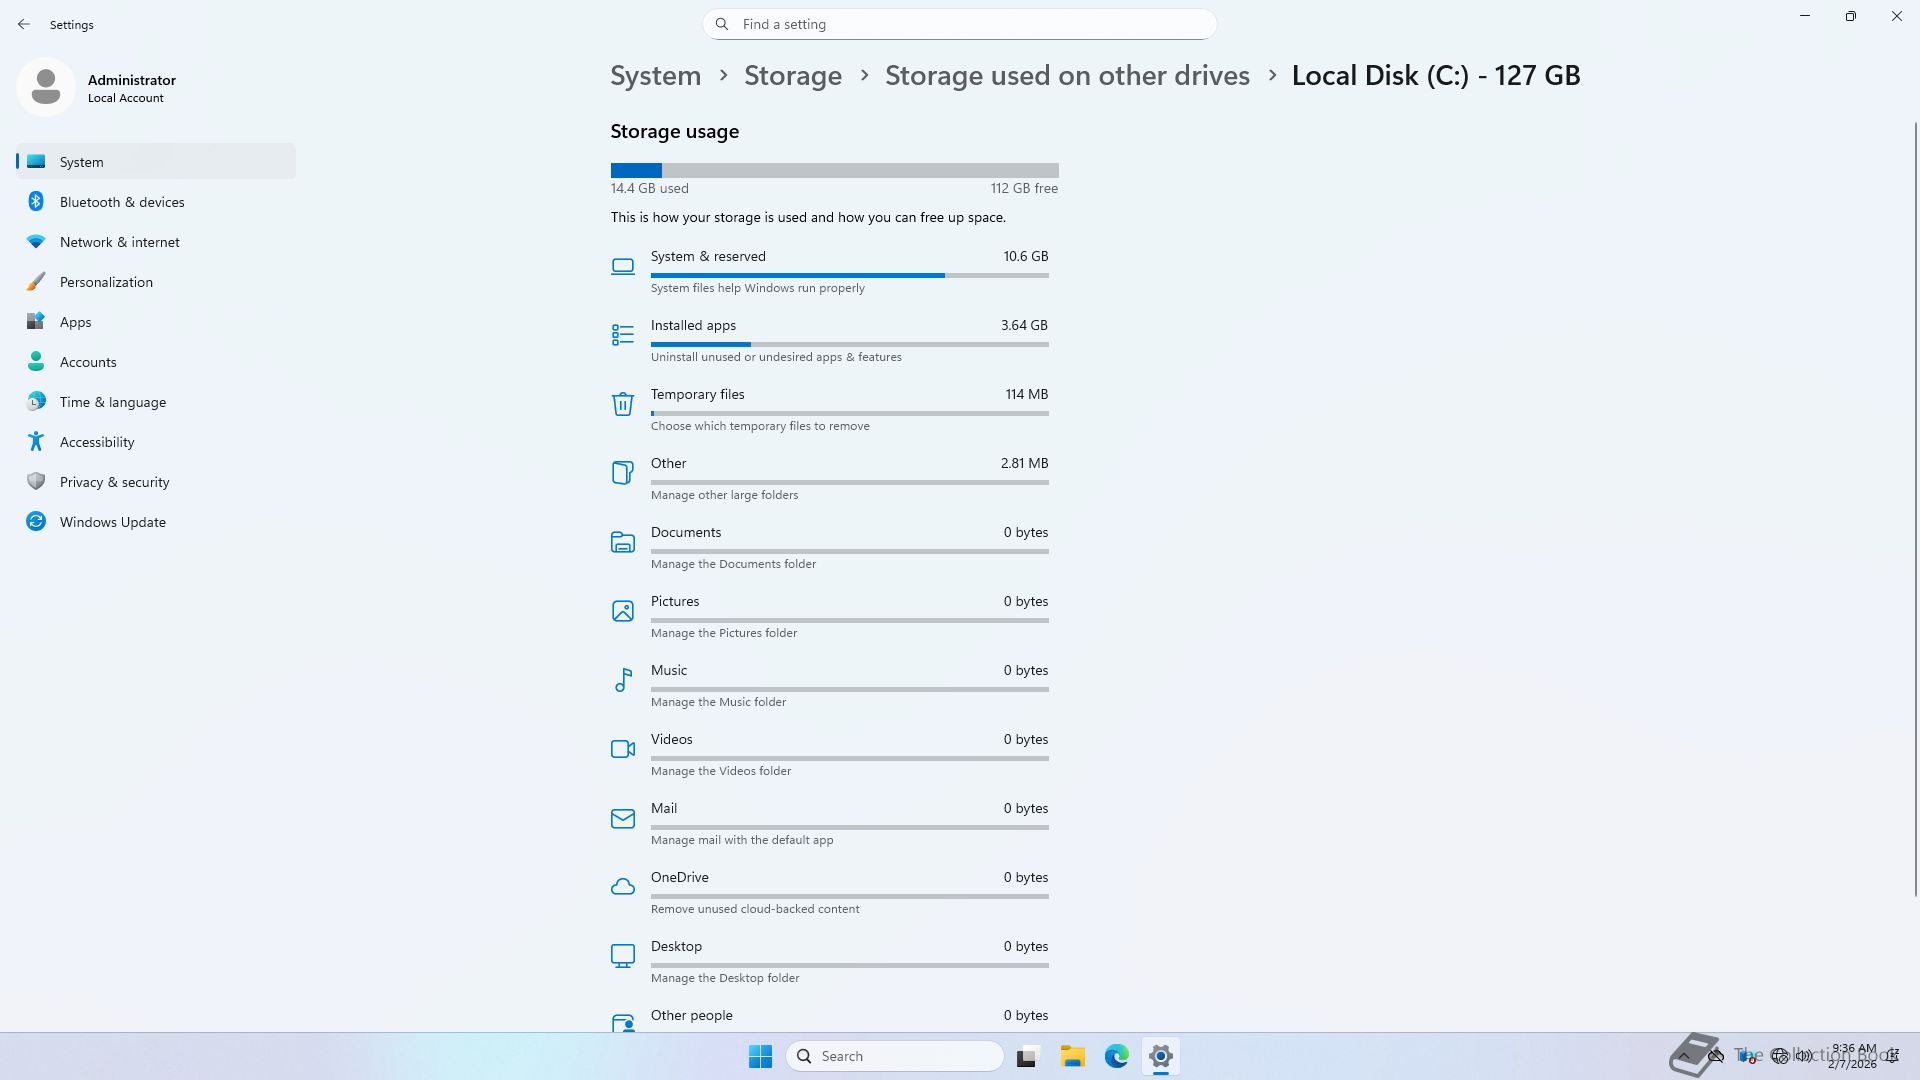Open Installed apps list icon

pyautogui.click(x=622, y=334)
